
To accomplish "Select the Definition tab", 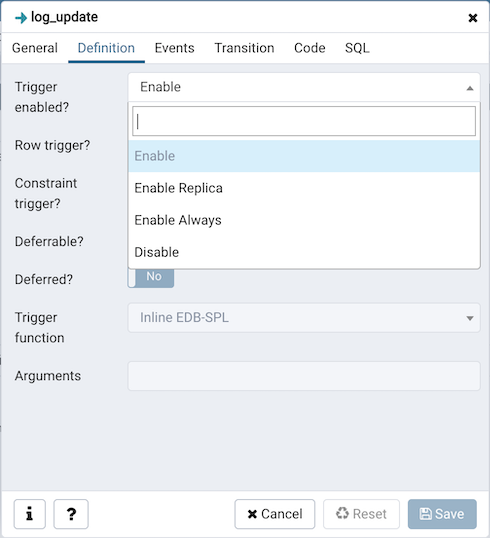I will coord(106,48).
